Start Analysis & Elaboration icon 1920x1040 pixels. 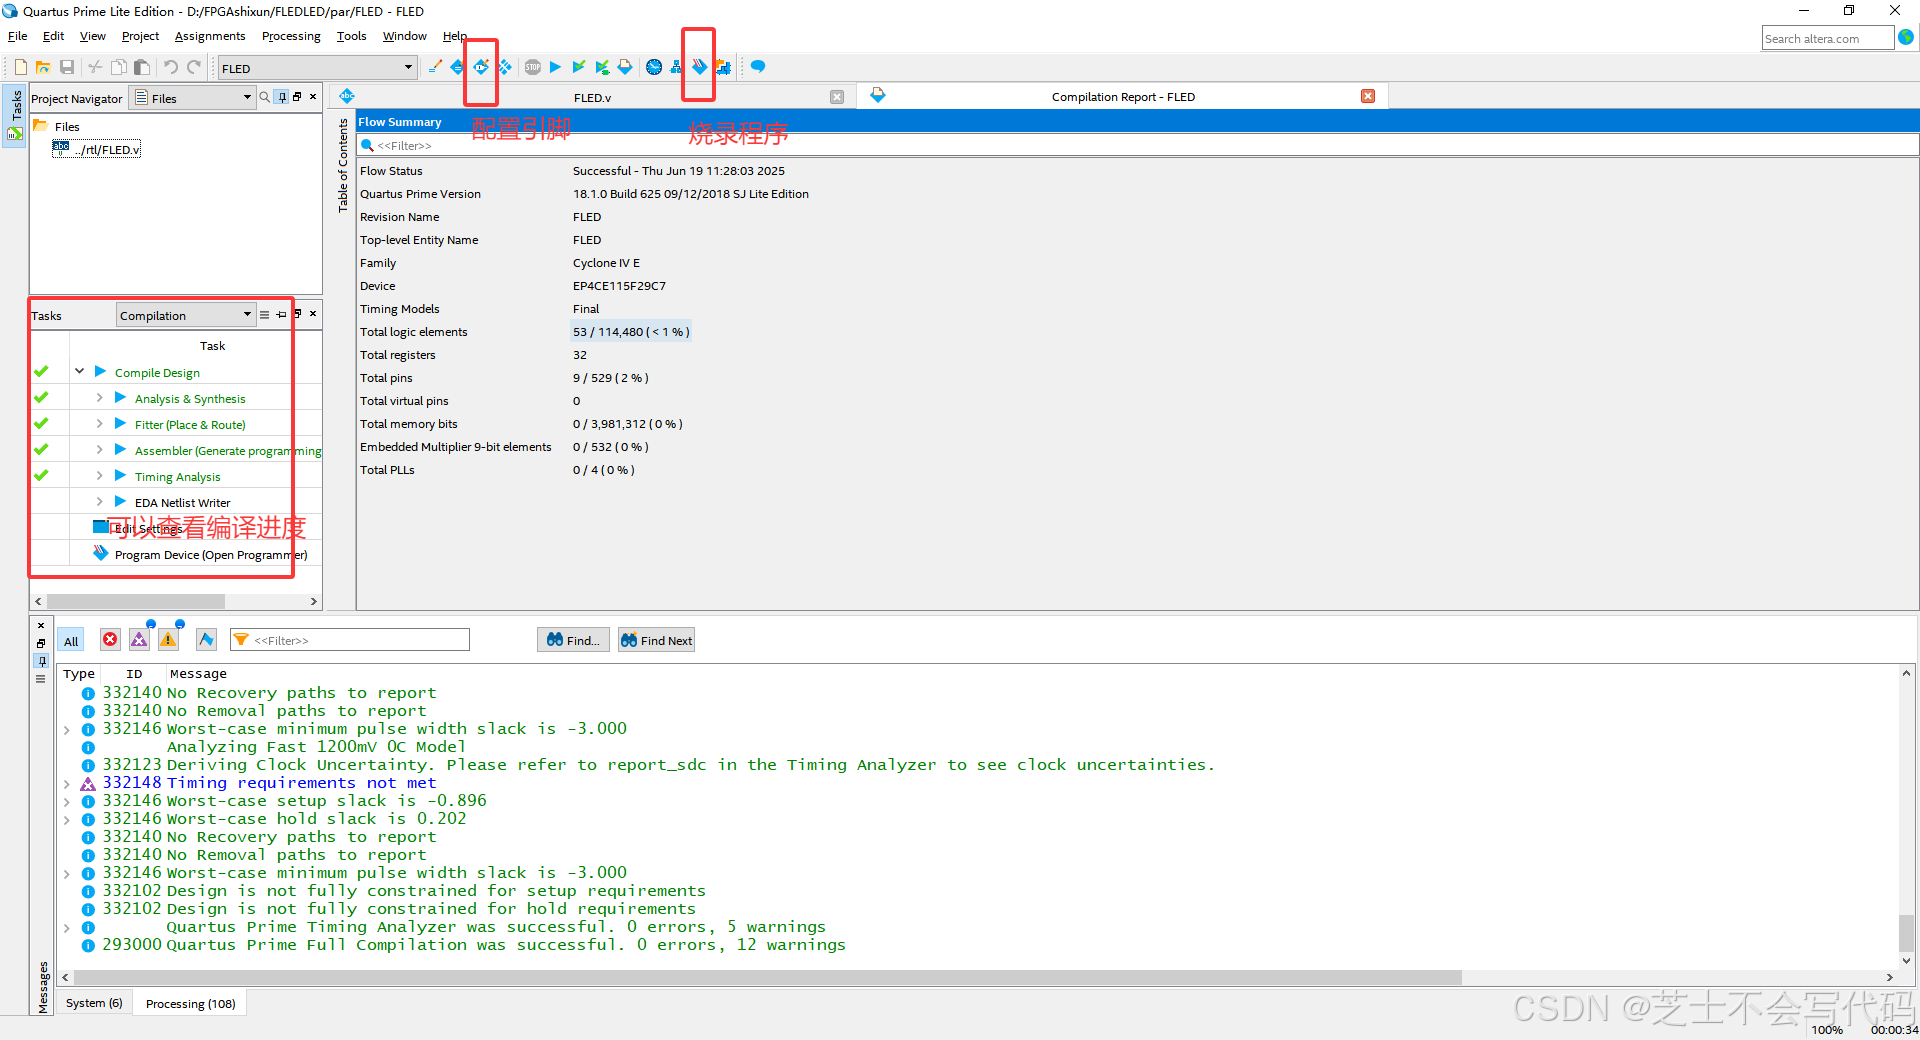(x=579, y=67)
